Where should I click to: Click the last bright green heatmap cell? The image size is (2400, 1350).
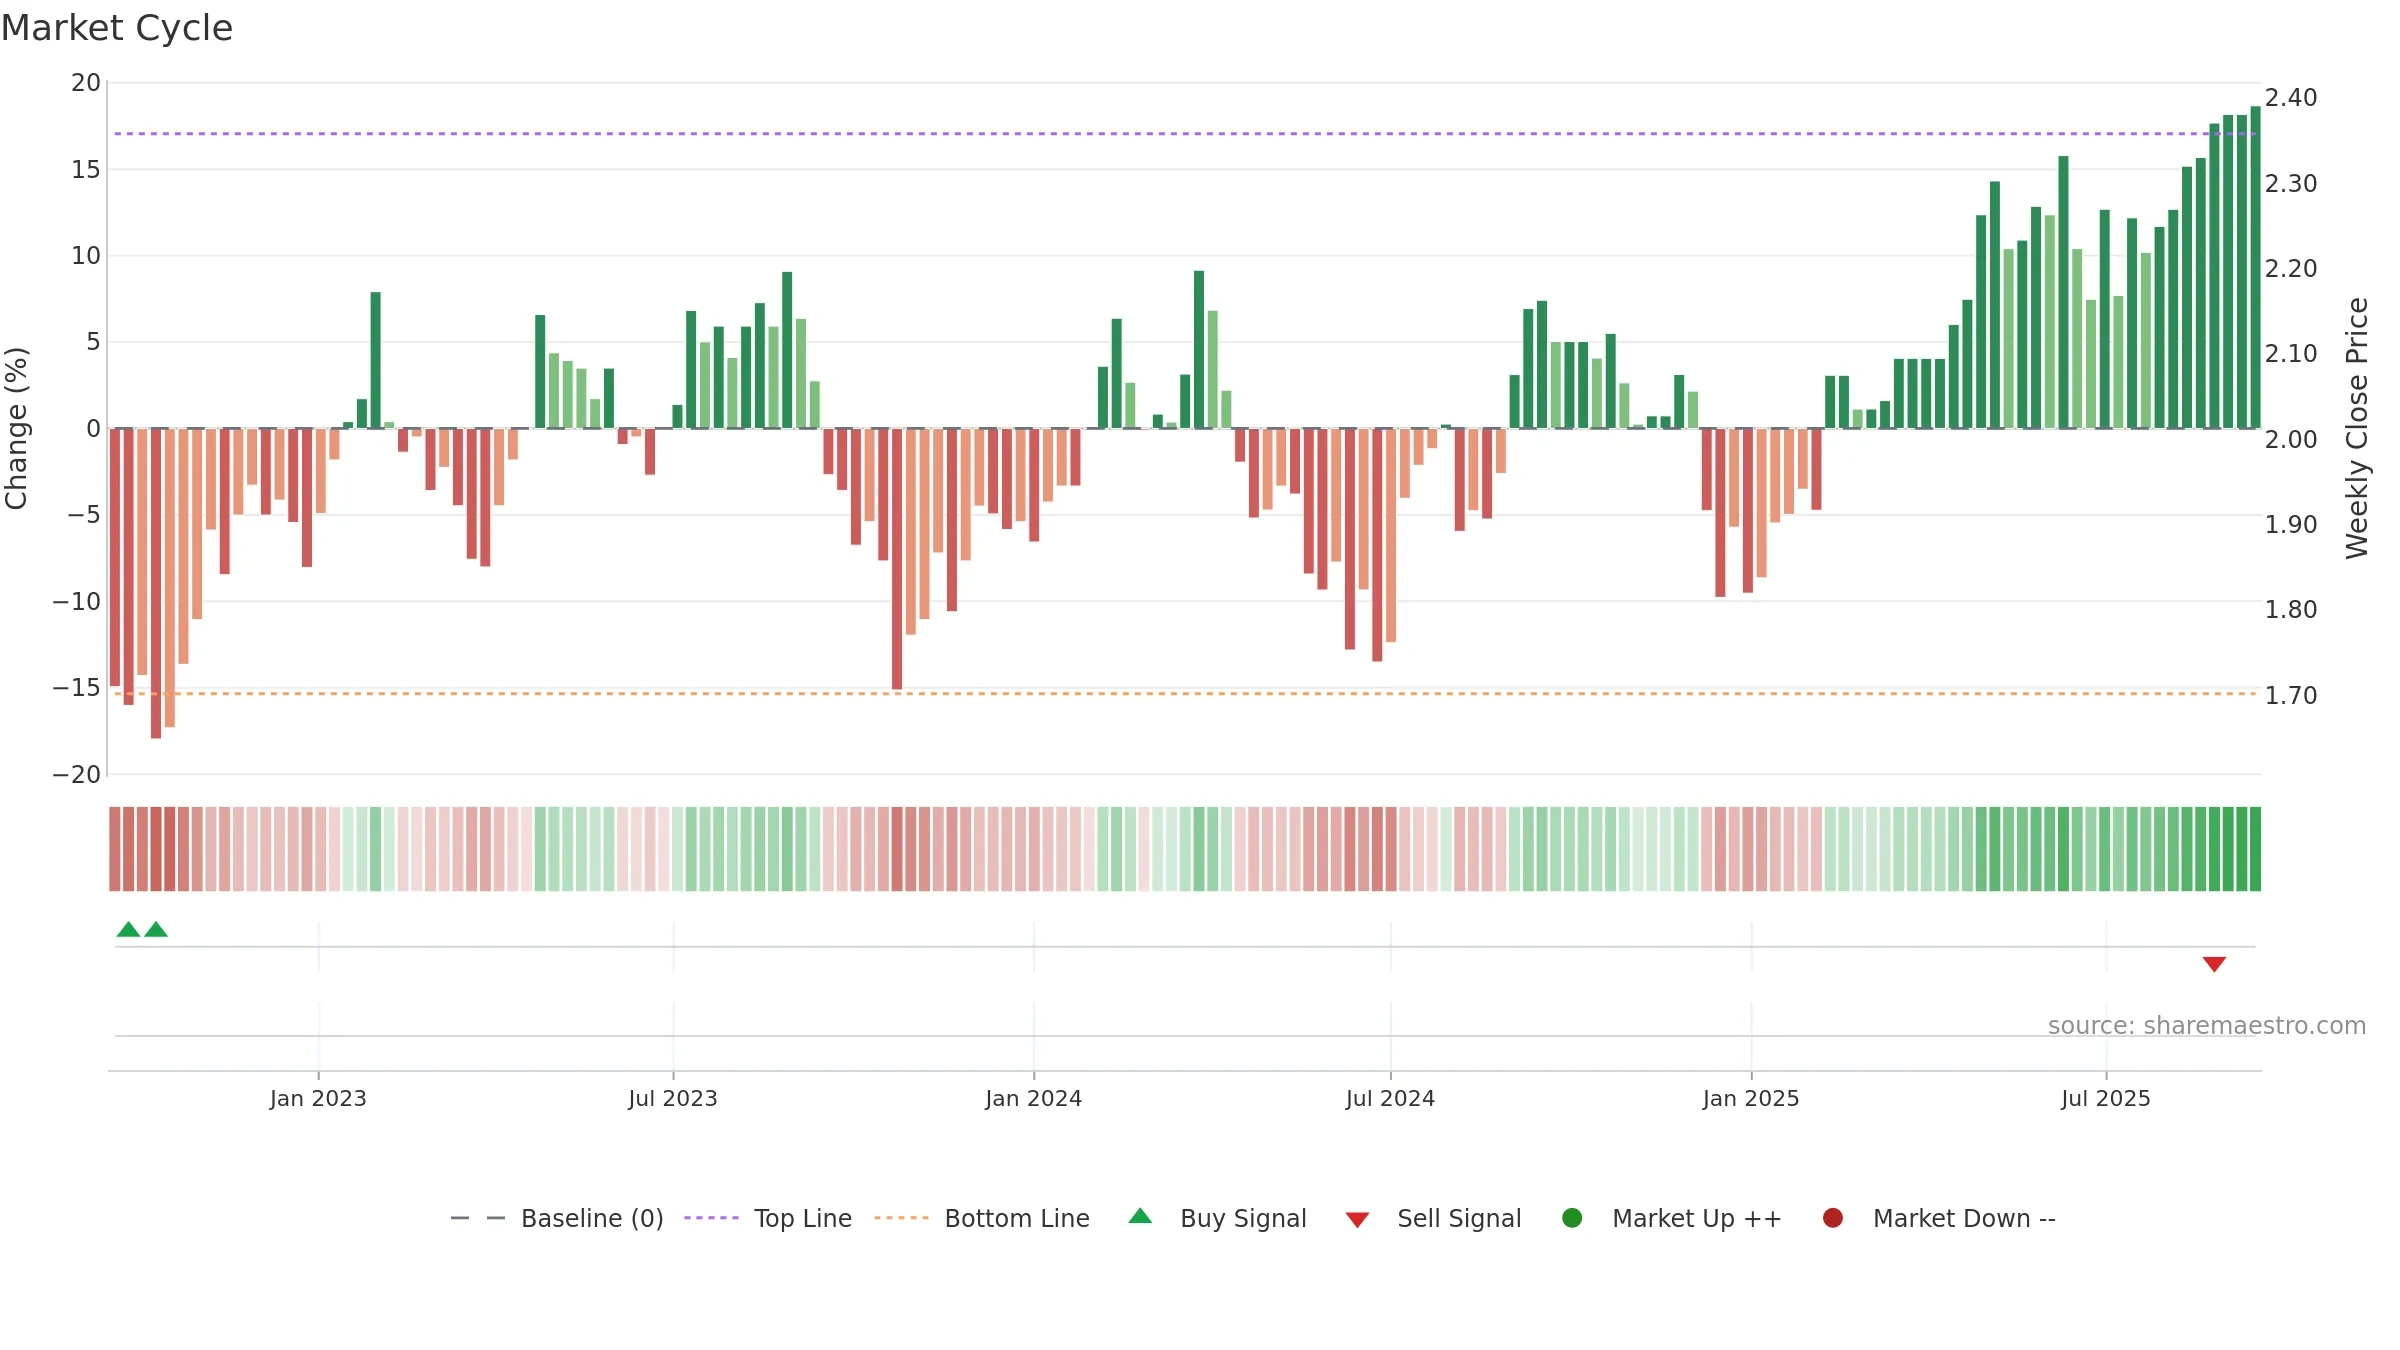tap(2255, 849)
